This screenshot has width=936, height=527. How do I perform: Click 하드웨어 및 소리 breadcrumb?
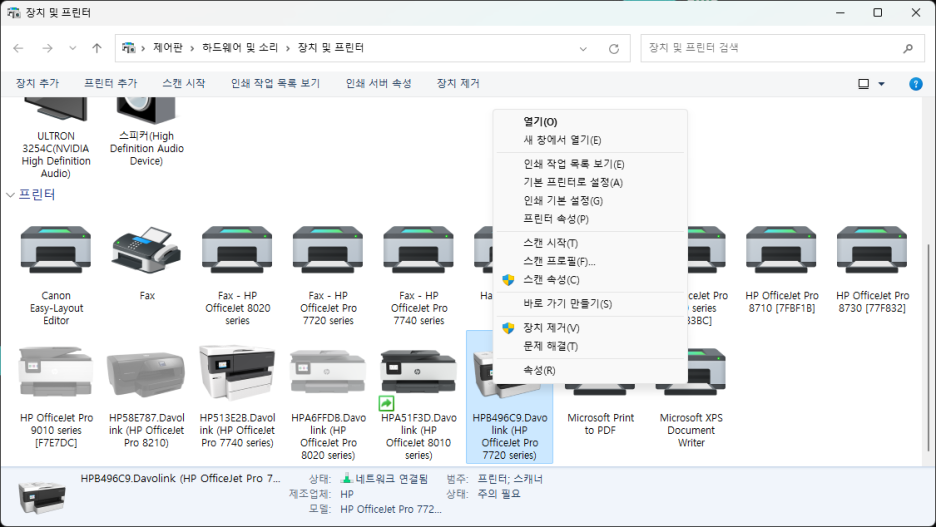tap(240, 48)
